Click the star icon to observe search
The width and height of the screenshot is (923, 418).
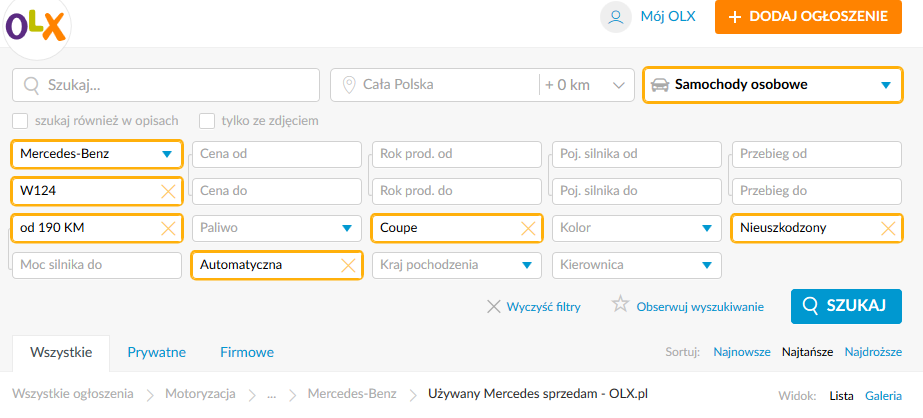pos(620,304)
